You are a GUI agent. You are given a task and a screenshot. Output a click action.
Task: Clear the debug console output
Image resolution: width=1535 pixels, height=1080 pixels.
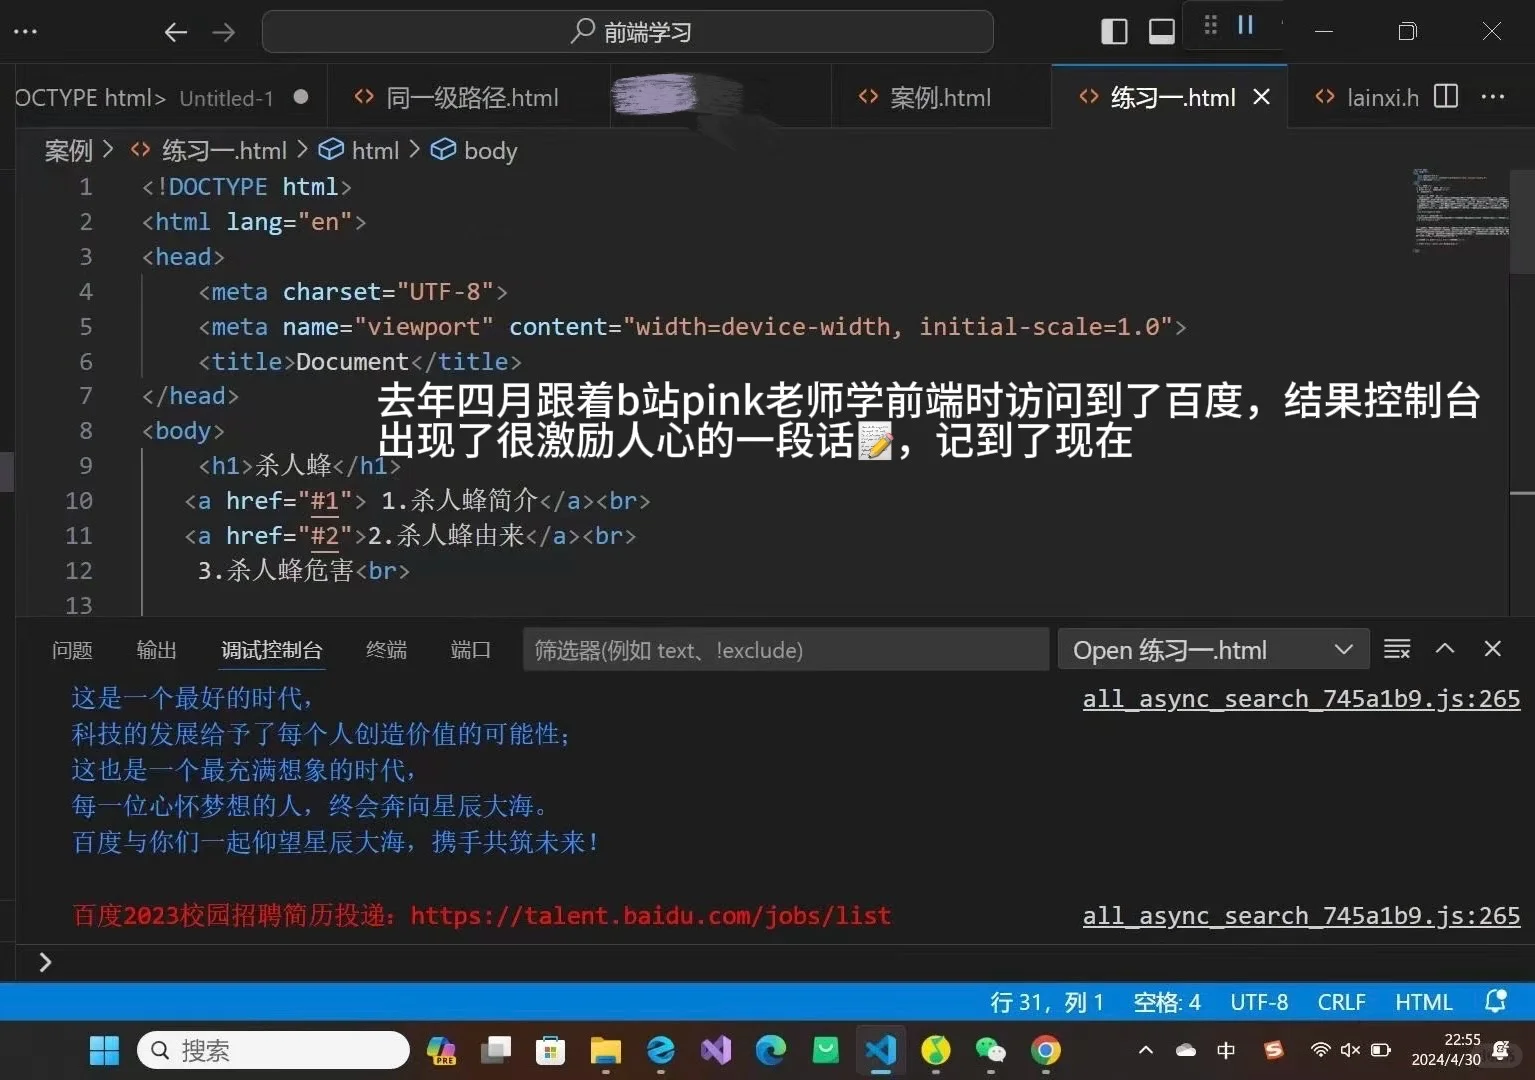[x=1397, y=649]
